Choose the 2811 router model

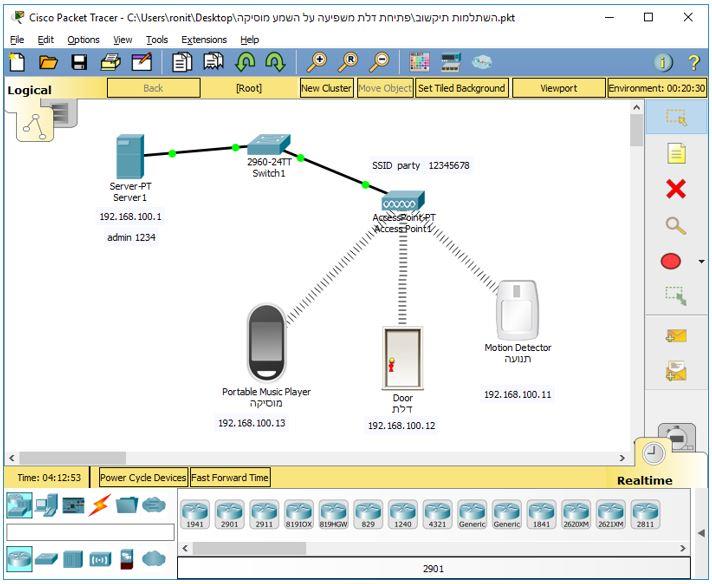[x=645, y=515]
